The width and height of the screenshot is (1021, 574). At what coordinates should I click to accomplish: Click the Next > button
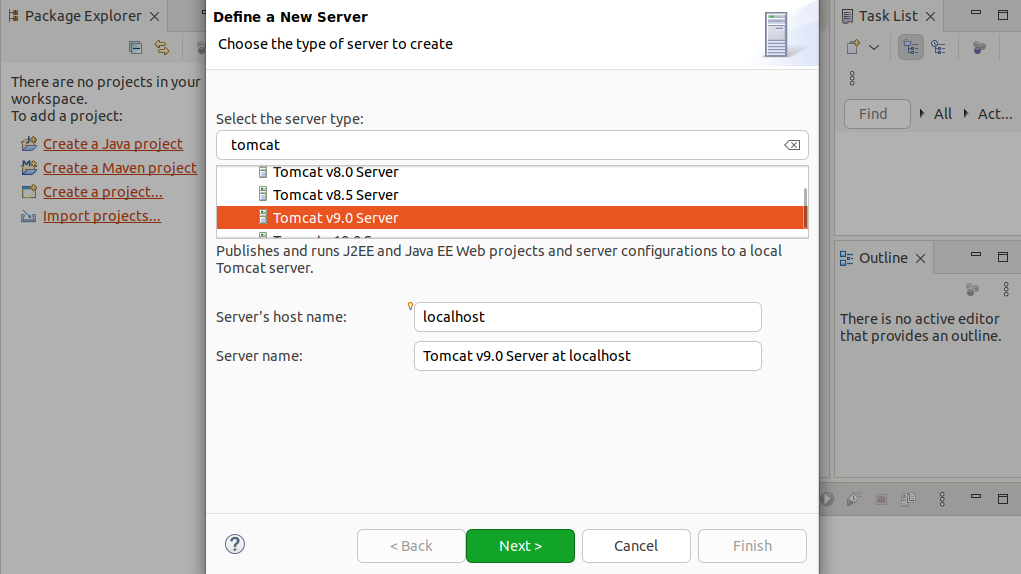click(520, 545)
